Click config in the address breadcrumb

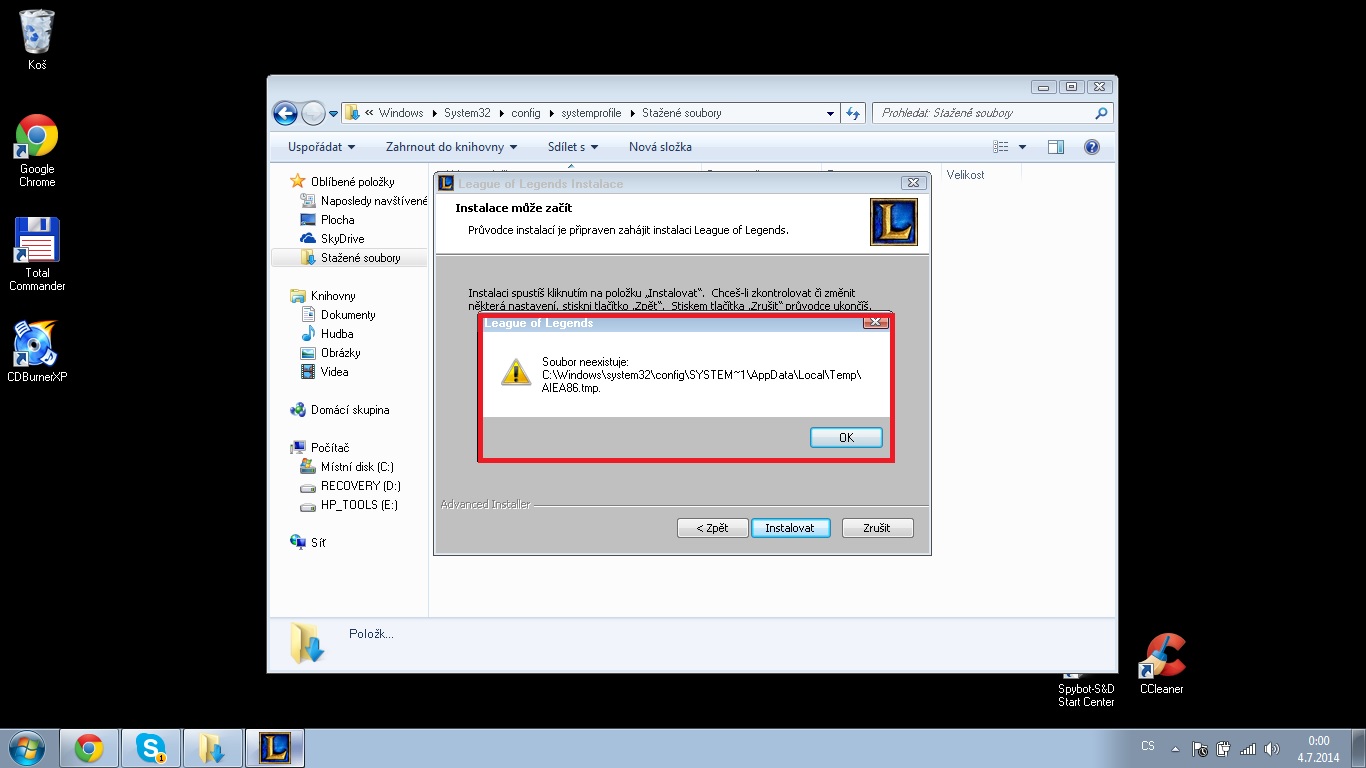coord(525,113)
